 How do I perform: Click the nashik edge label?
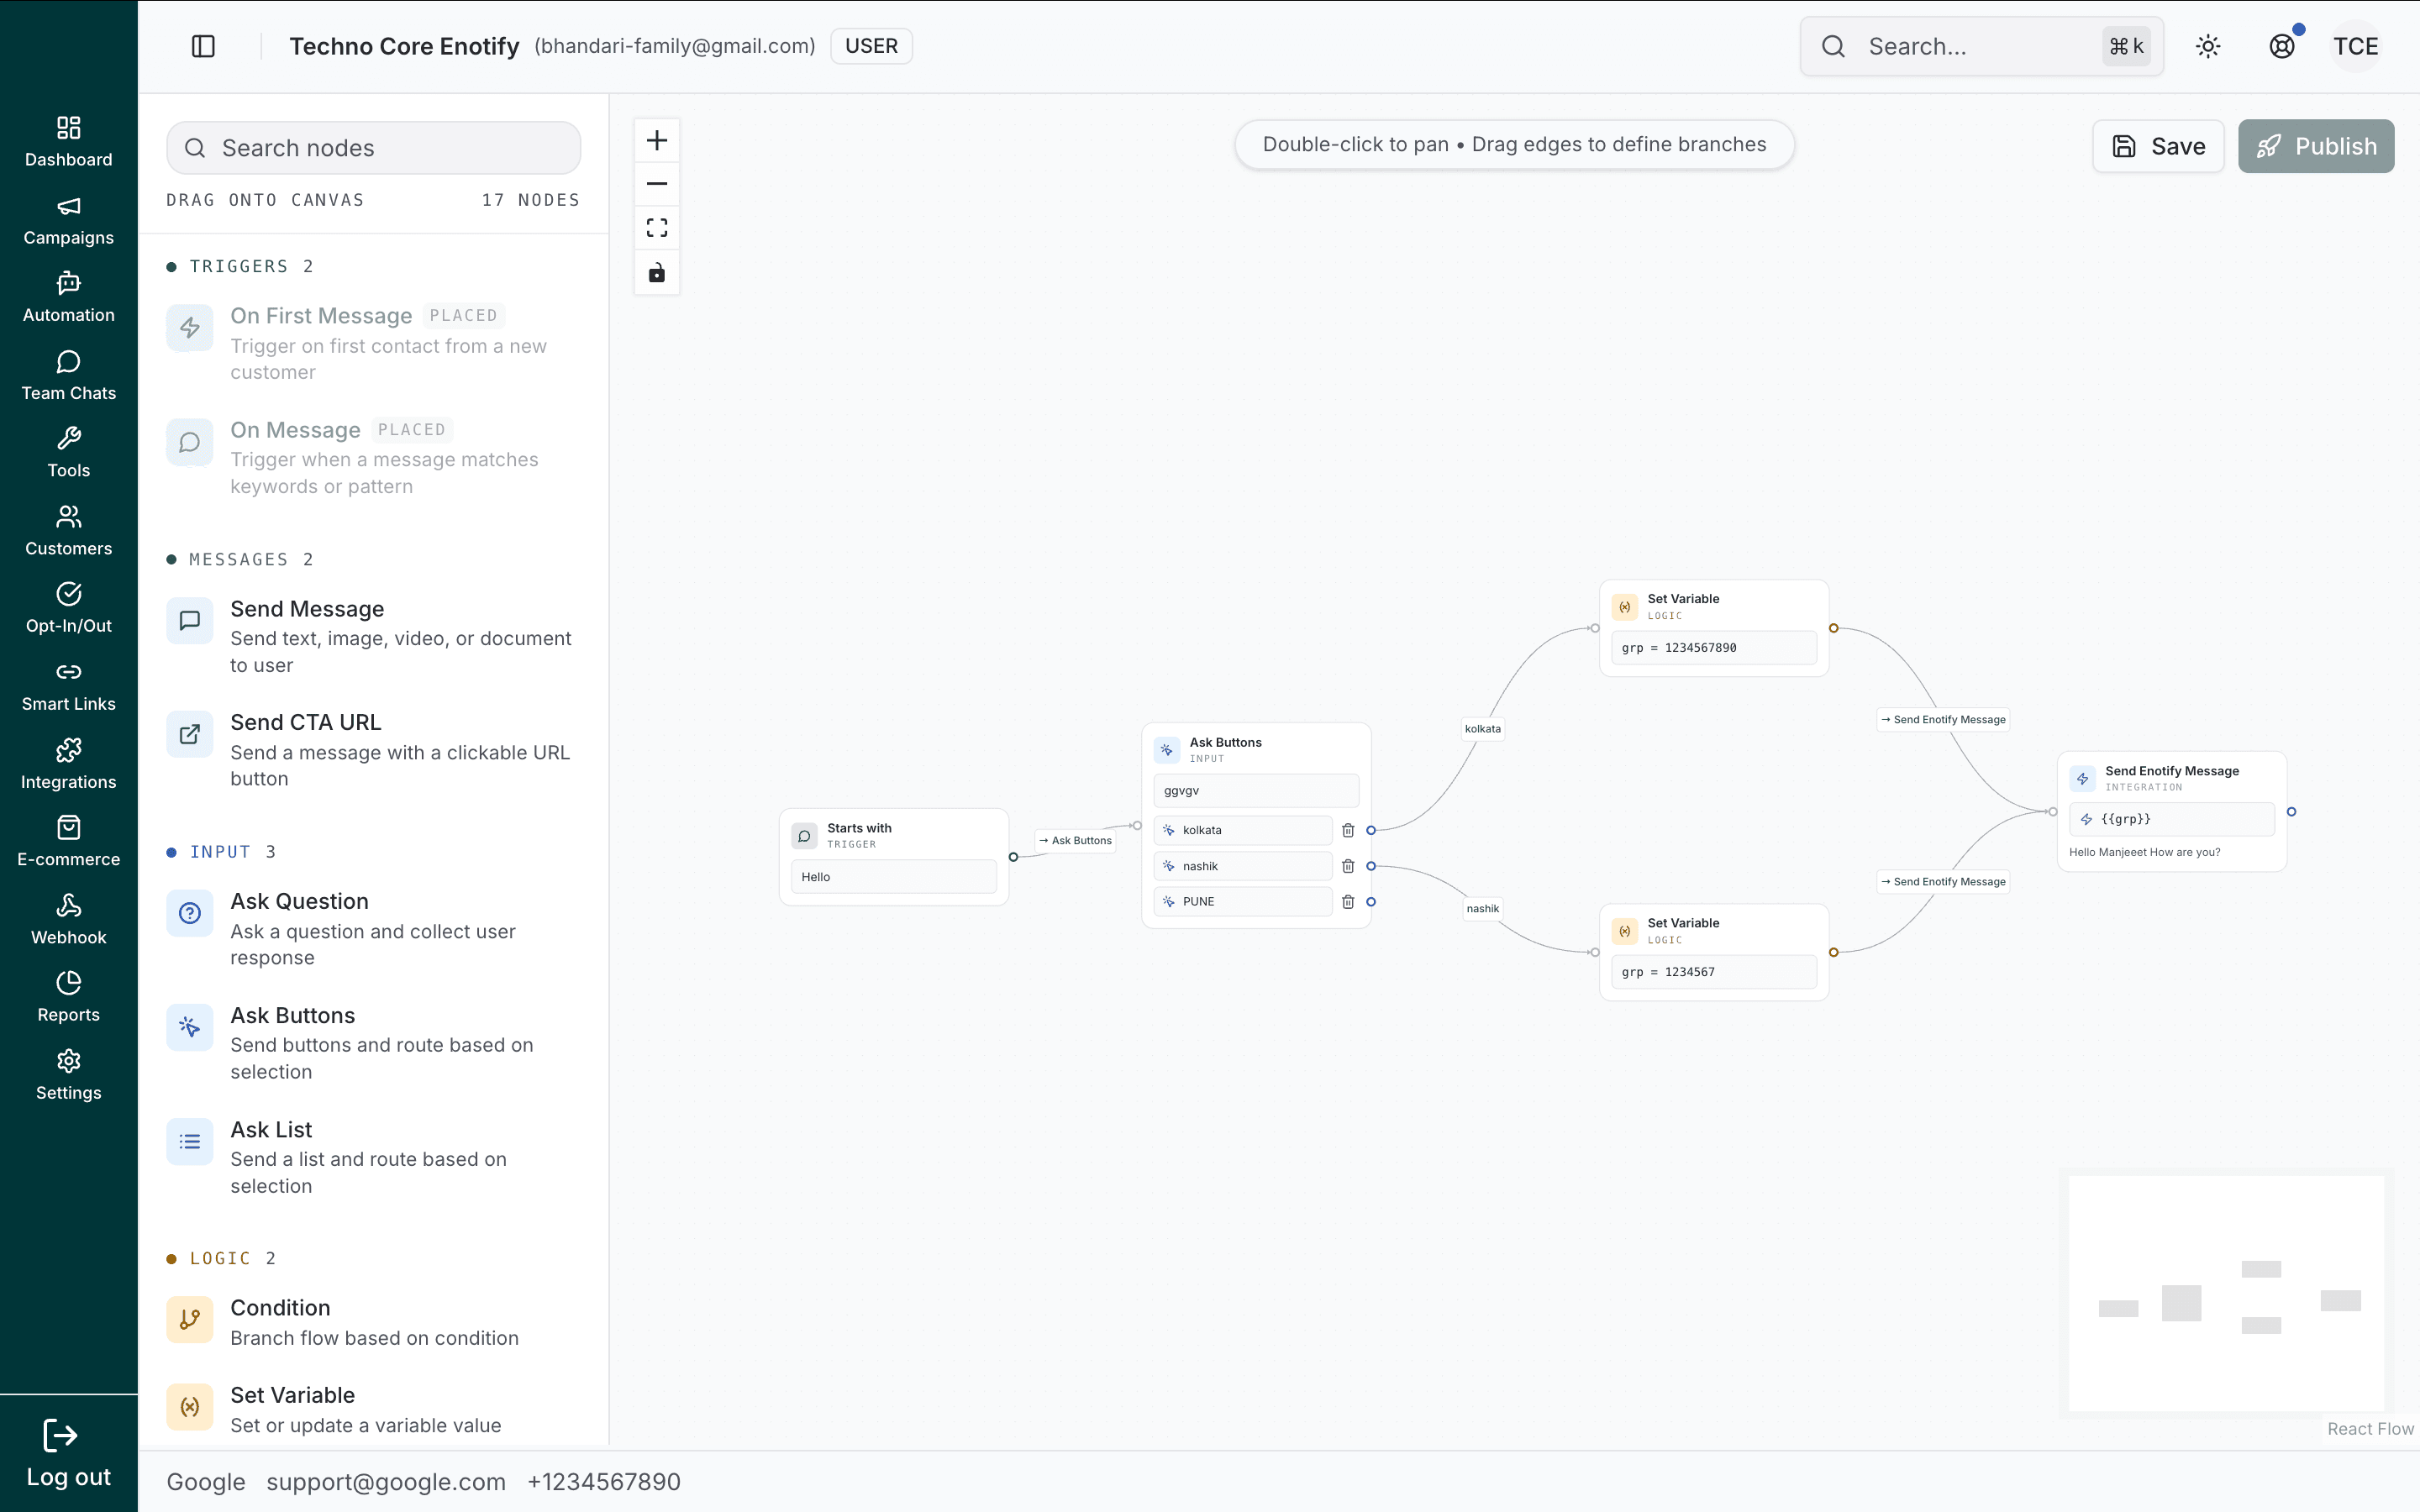pyautogui.click(x=1483, y=908)
